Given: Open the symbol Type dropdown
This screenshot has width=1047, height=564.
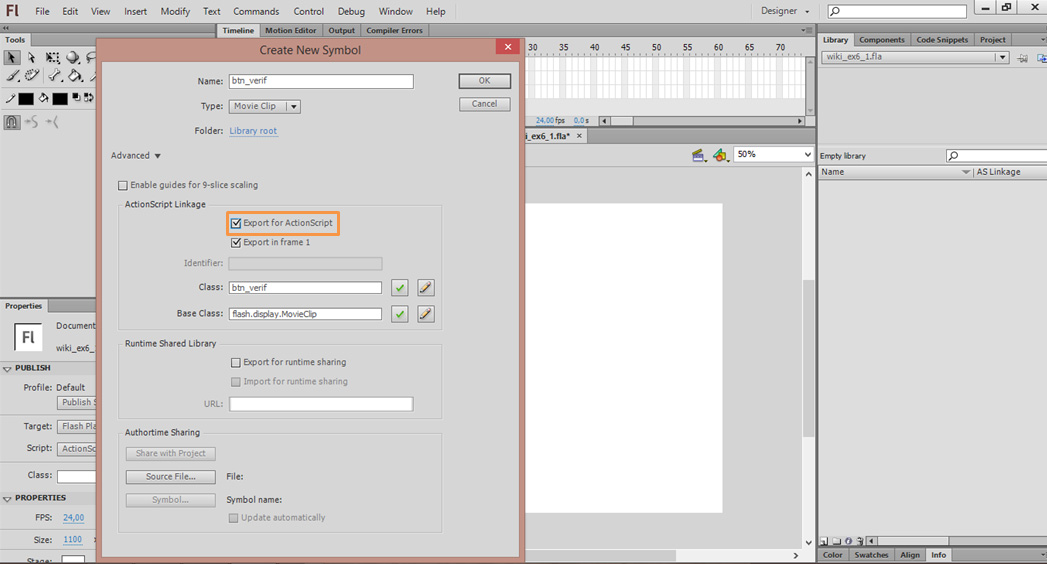Looking at the screenshot, I should tap(265, 106).
